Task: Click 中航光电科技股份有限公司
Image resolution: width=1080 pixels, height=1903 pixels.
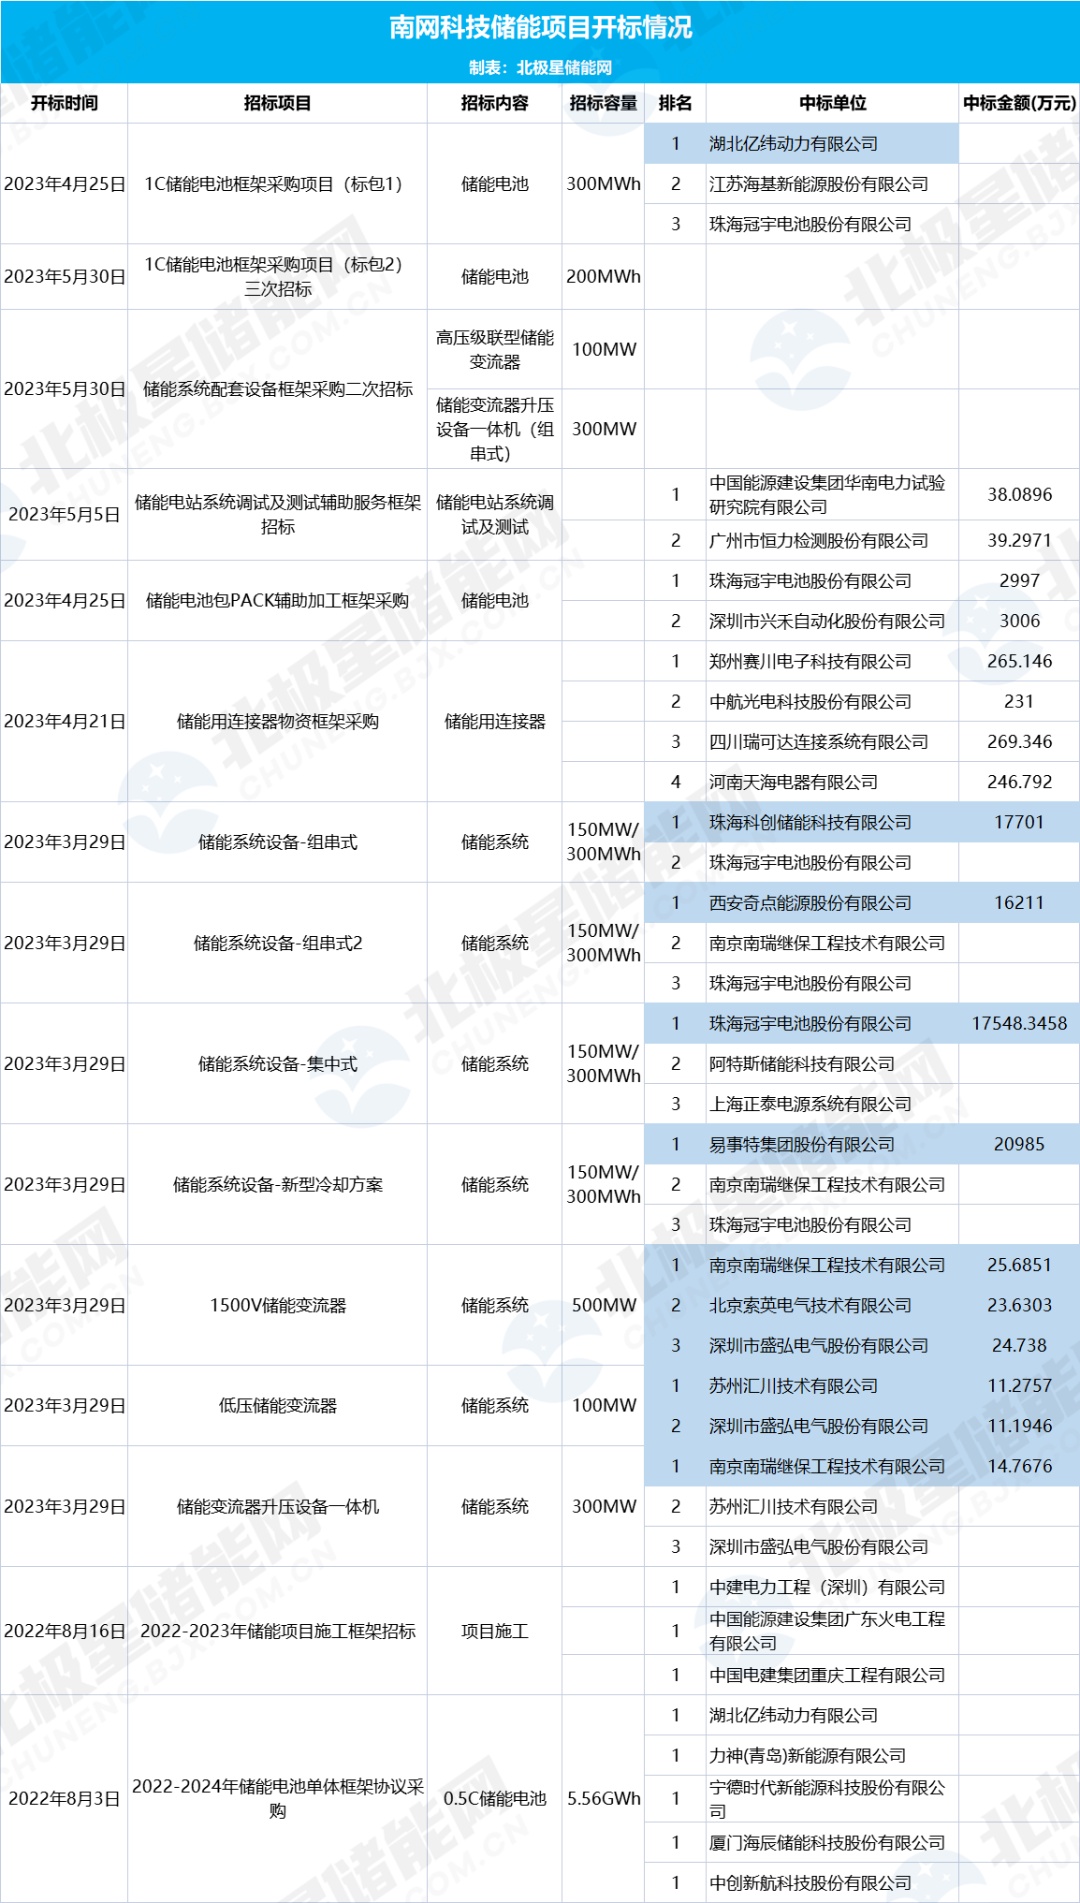Action: (x=810, y=702)
